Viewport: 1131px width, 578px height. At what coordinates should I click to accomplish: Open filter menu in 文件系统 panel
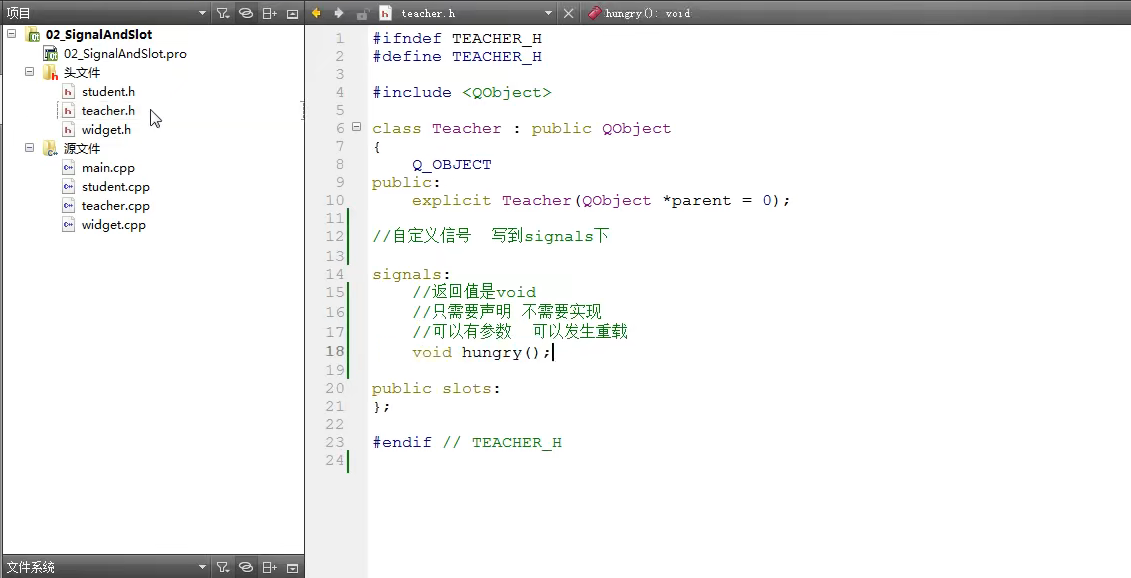pos(223,567)
